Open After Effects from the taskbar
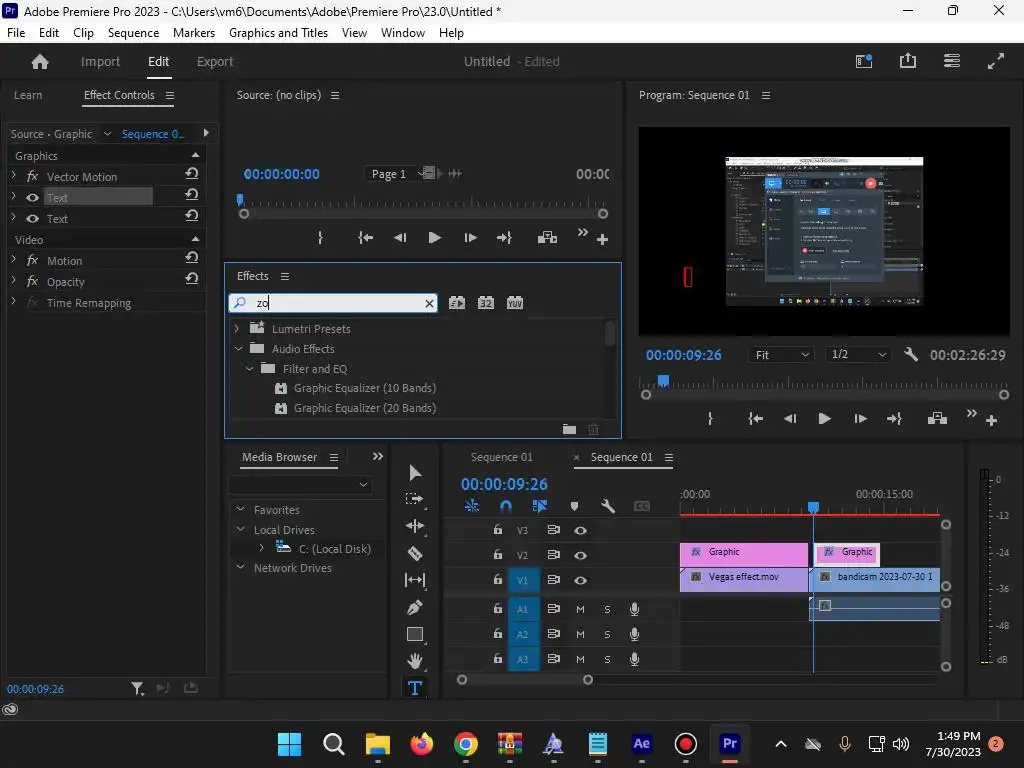 click(x=641, y=744)
